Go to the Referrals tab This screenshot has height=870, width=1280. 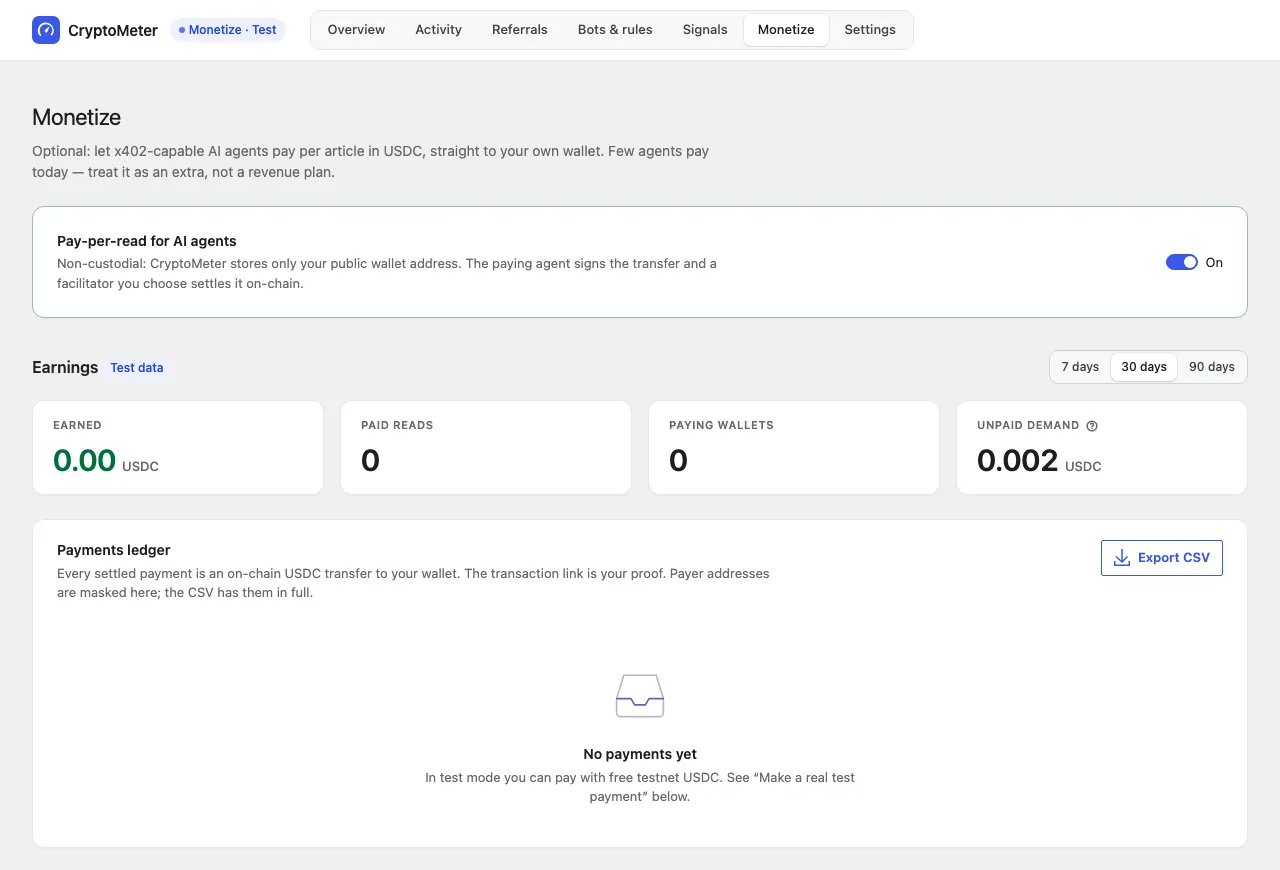(x=520, y=30)
